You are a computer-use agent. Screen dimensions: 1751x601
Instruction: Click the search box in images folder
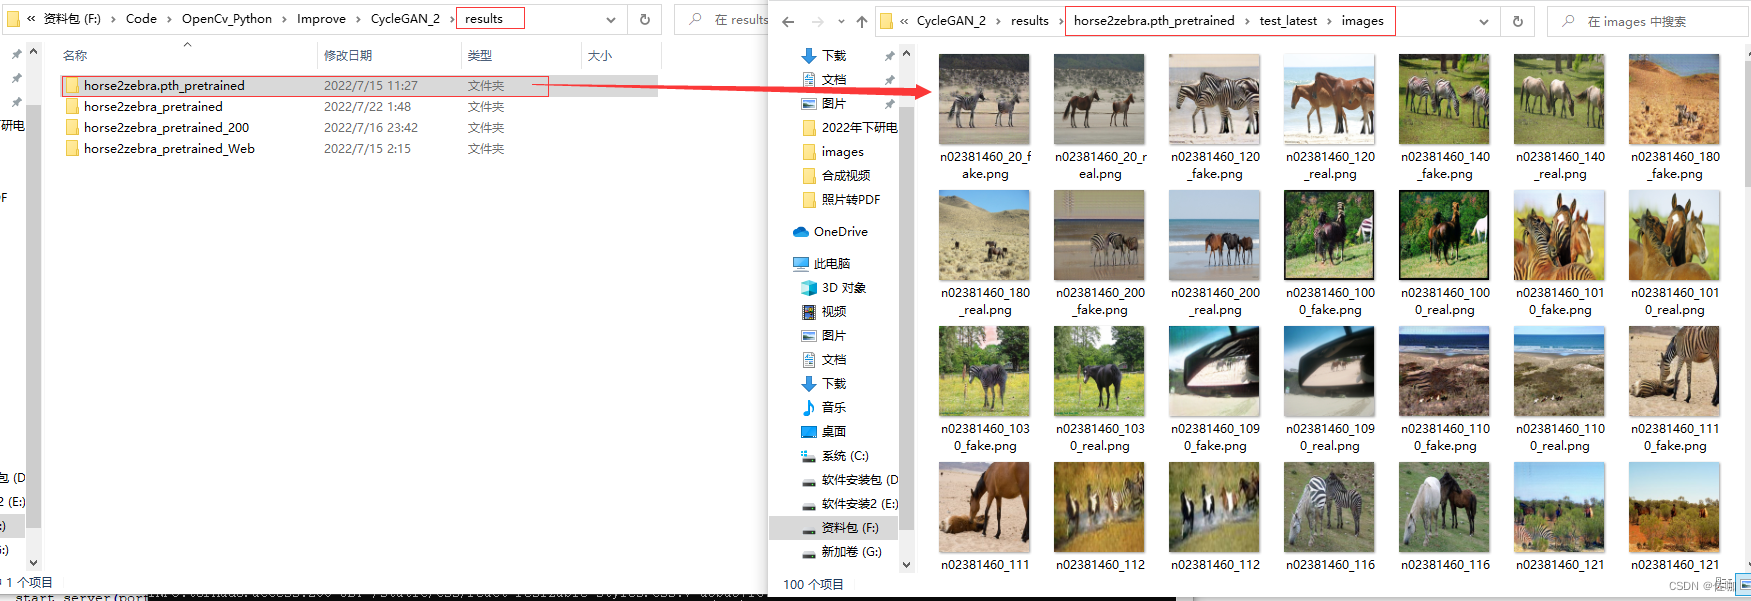[x=1650, y=21]
